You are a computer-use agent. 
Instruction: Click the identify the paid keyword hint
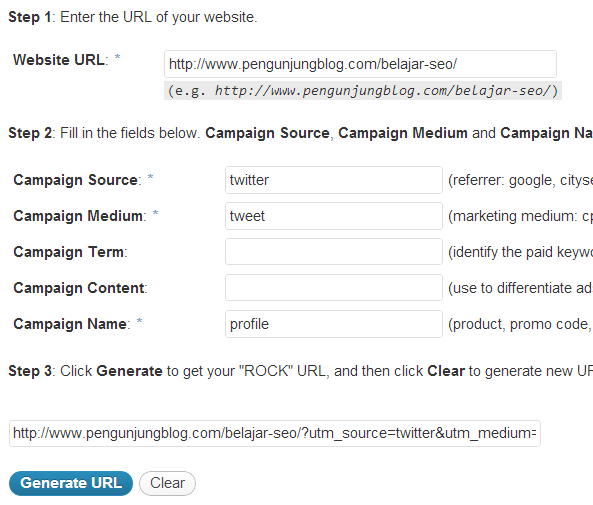pyautogui.click(x=520, y=252)
